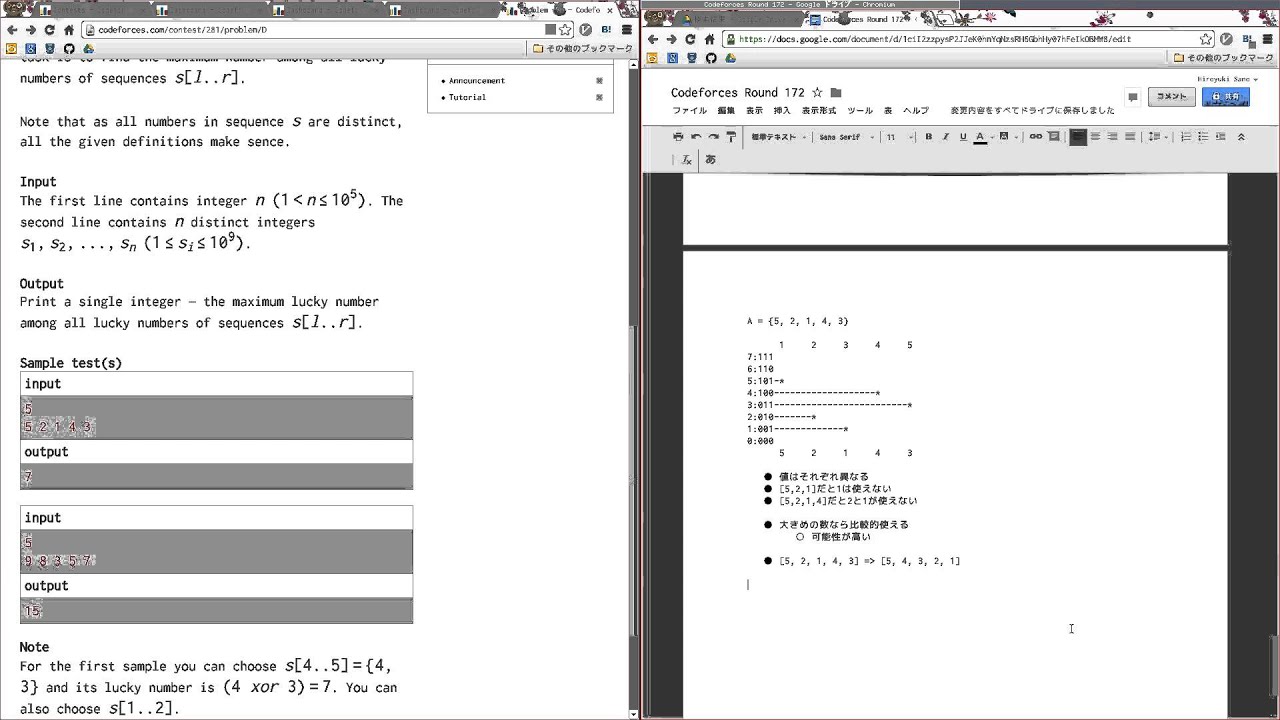The height and width of the screenshot is (720, 1280).
Task: Open the 表示形式 menu
Action: 819,111
